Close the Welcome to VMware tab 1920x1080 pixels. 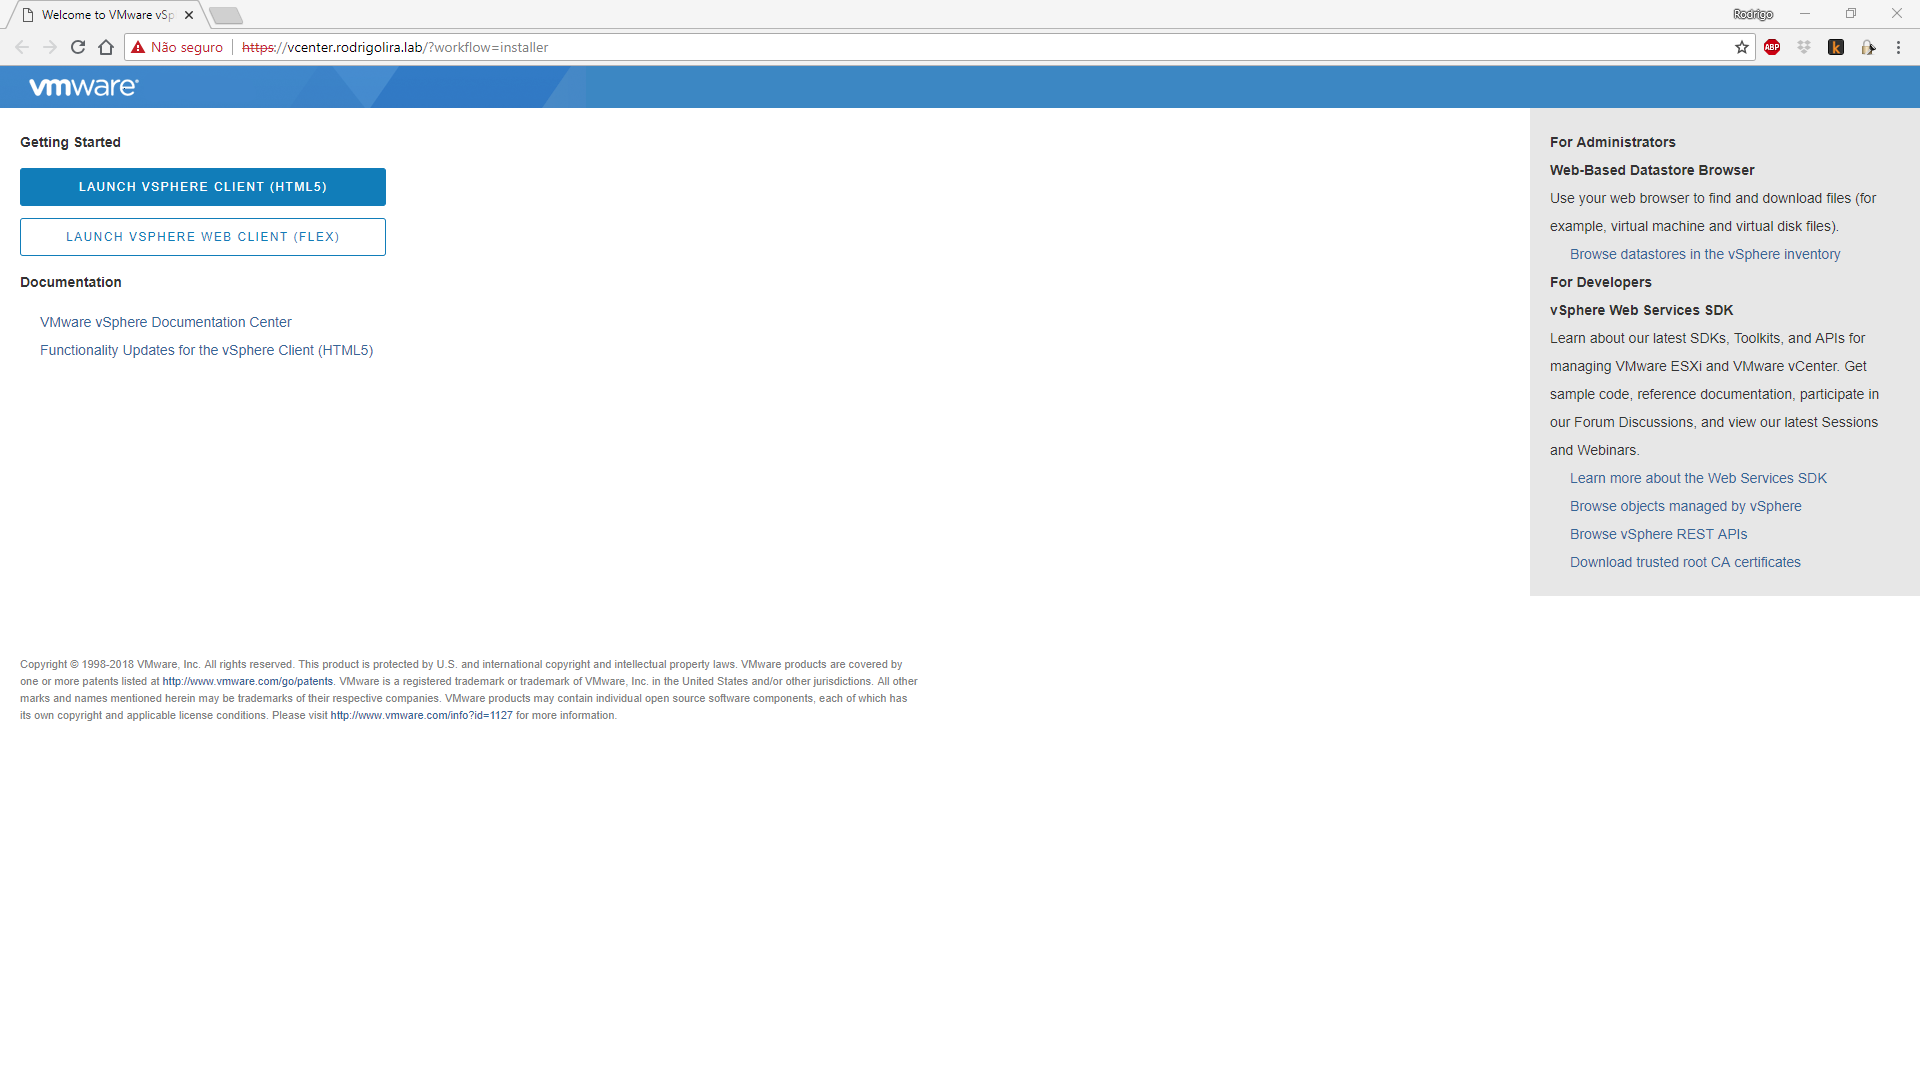tap(189, 15)
